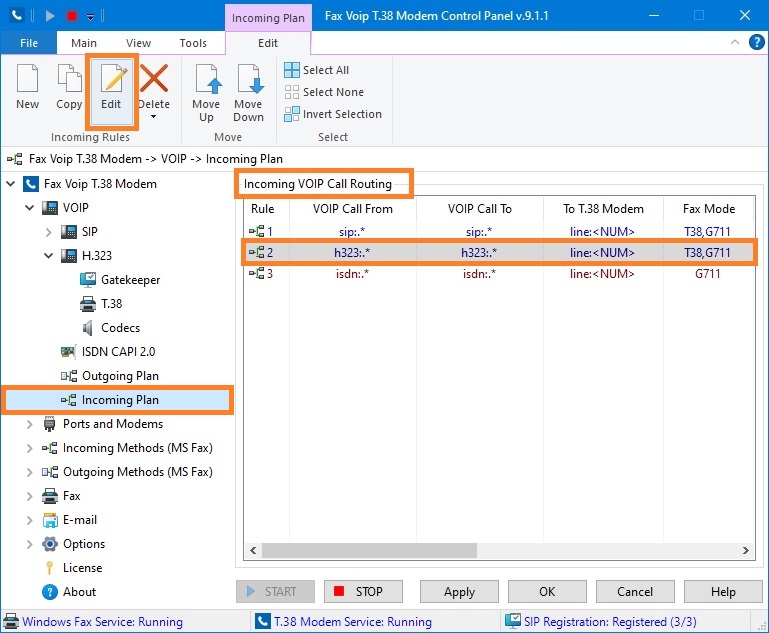Switch to the Edit tab
Image resolution: width=769 pixels, height=633 pixels.
click(x=268, y=43)
